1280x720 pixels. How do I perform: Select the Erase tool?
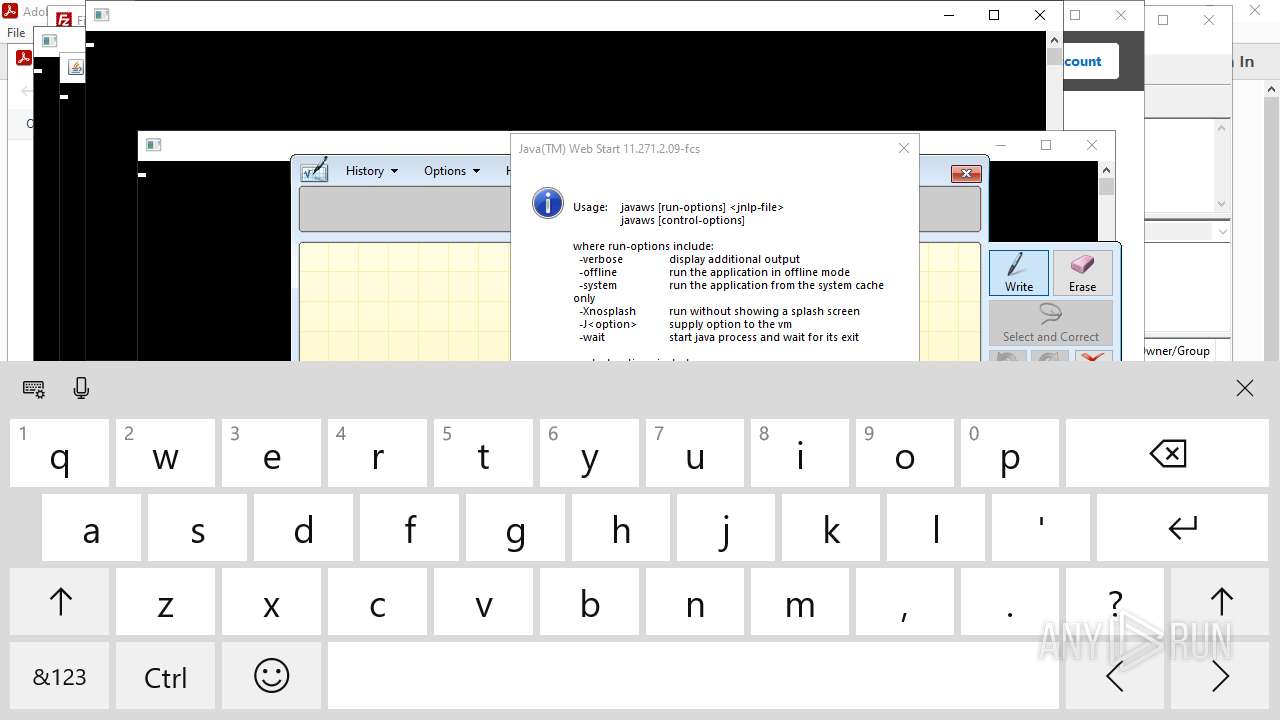tap(1082, 273)
